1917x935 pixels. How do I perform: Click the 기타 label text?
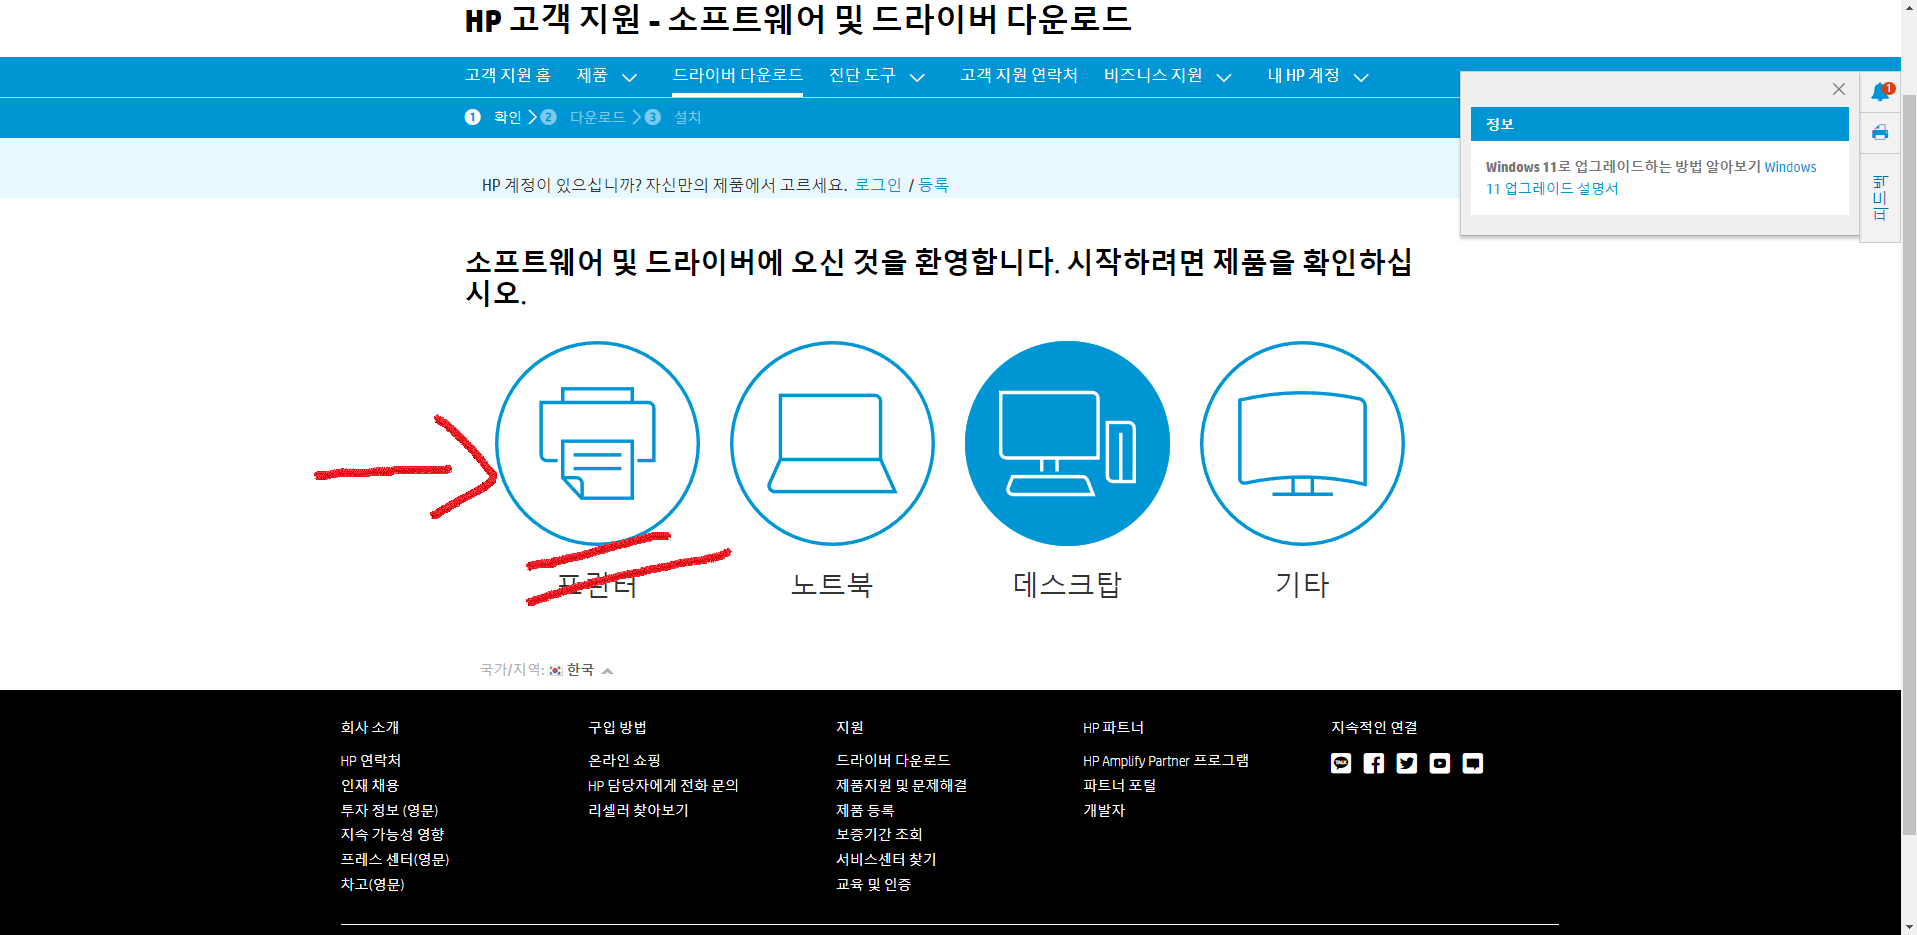pyautogui.click(x=1302, y=584)
